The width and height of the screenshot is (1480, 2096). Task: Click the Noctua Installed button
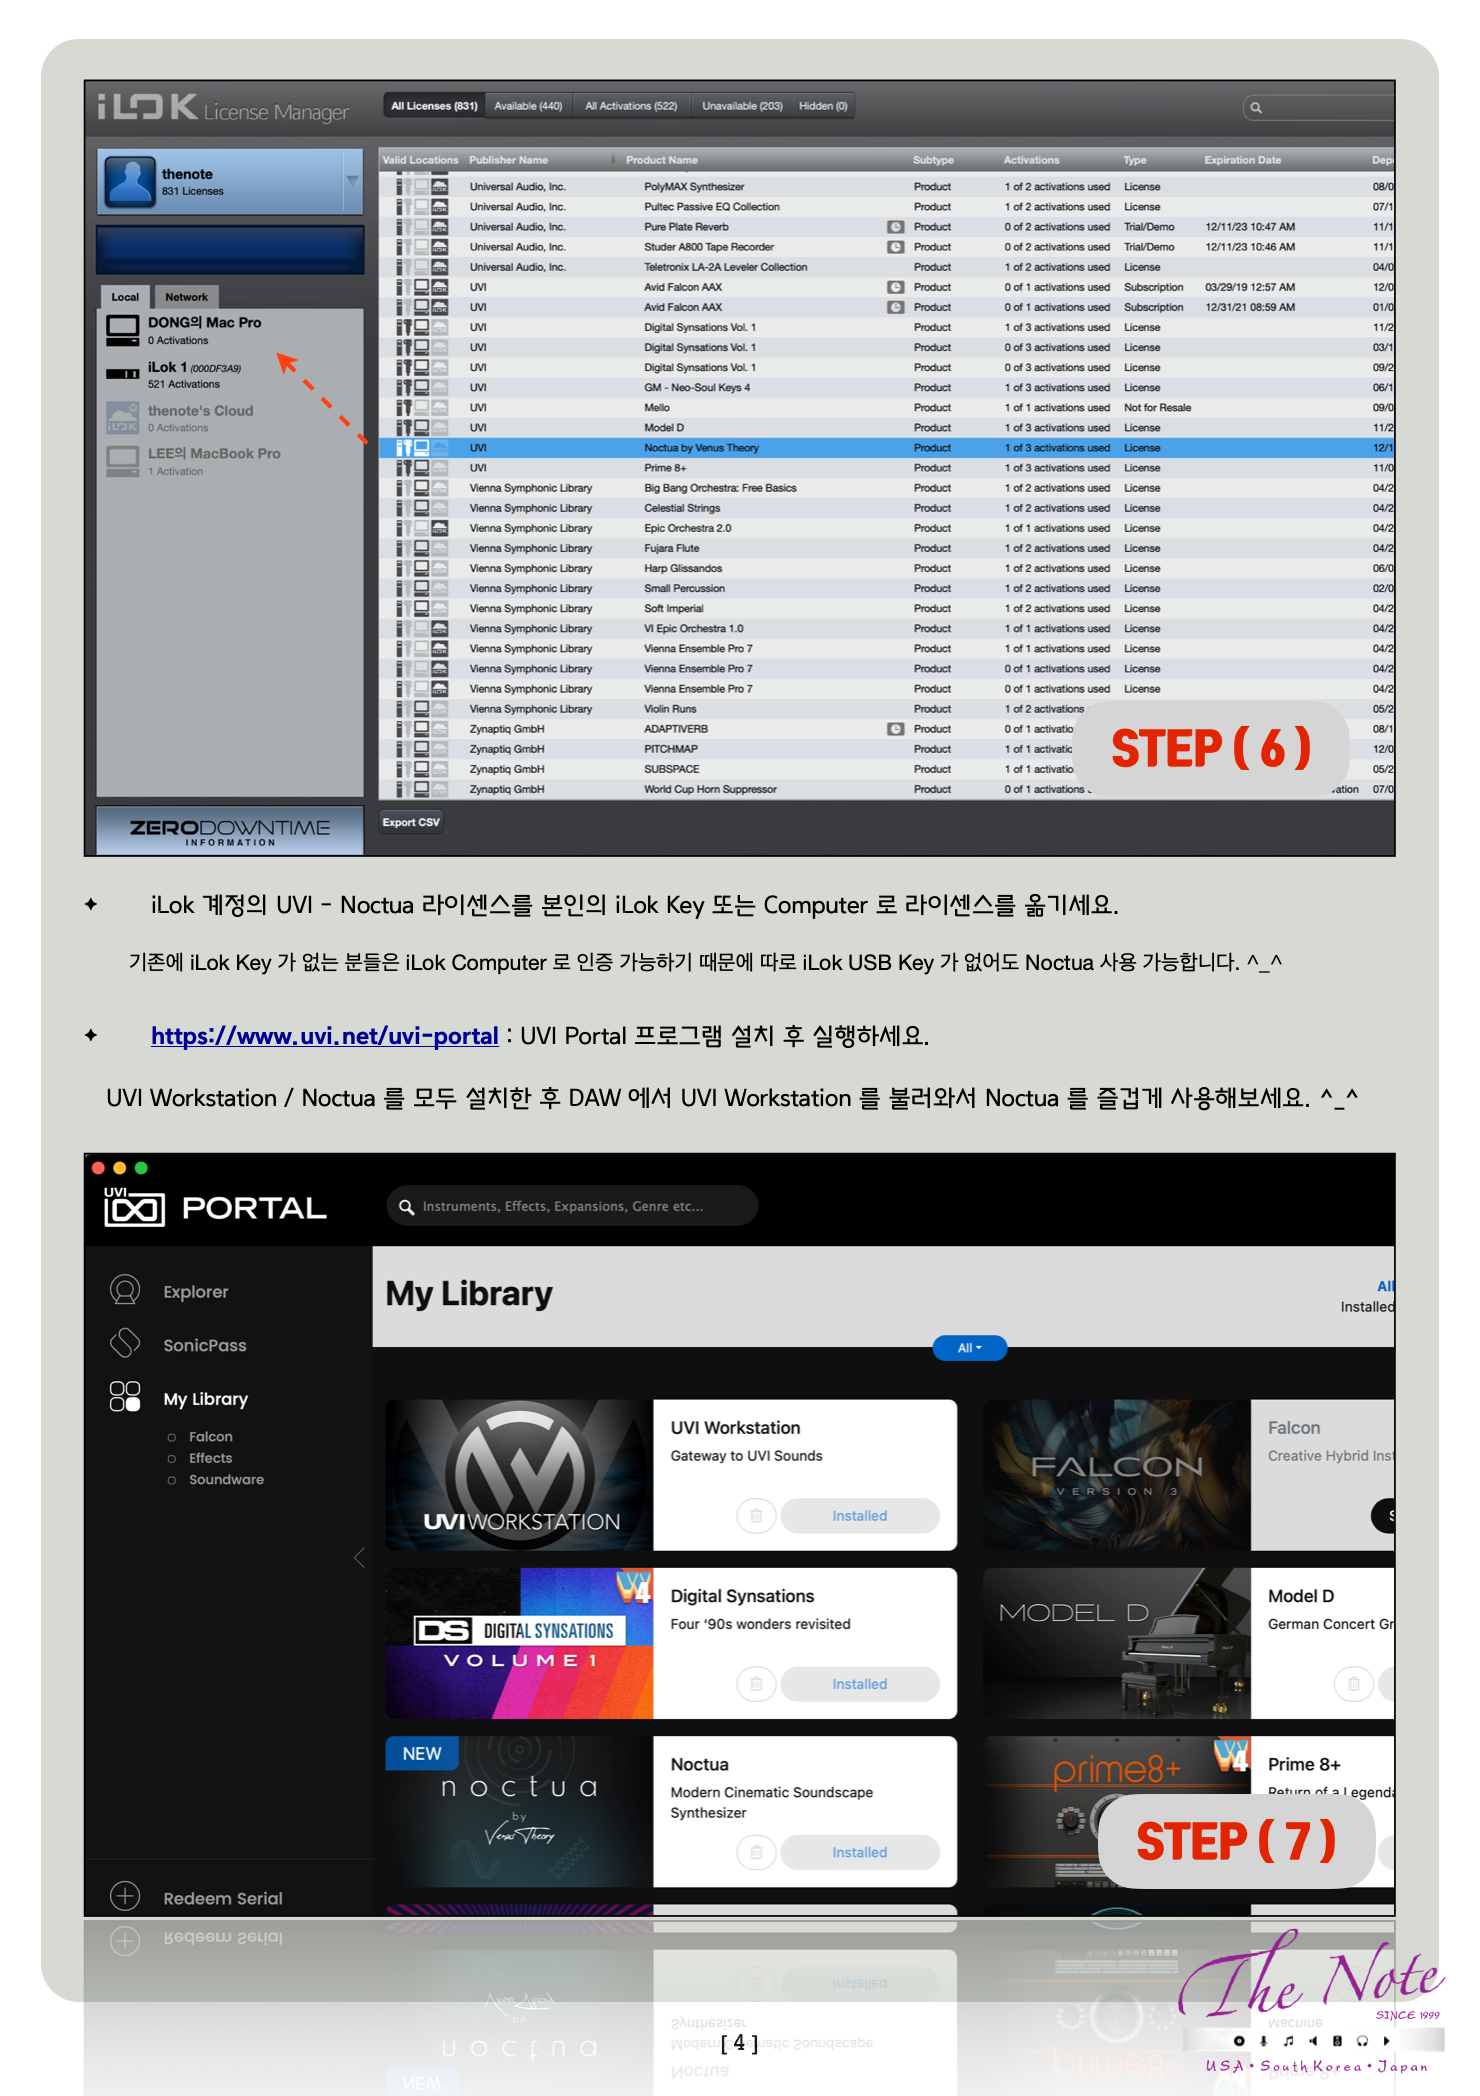(x=860, y=1852)
